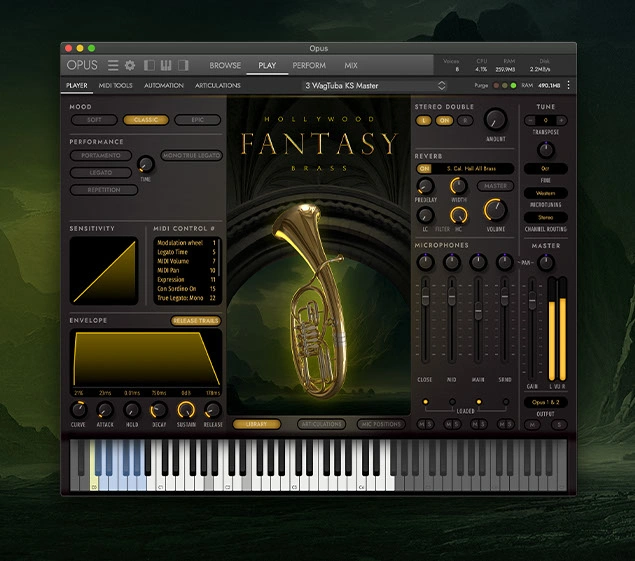Increase transpose with the plus button
Image resolution: width=635 pixels, height=561 pixels.
[x=561, y=120]
